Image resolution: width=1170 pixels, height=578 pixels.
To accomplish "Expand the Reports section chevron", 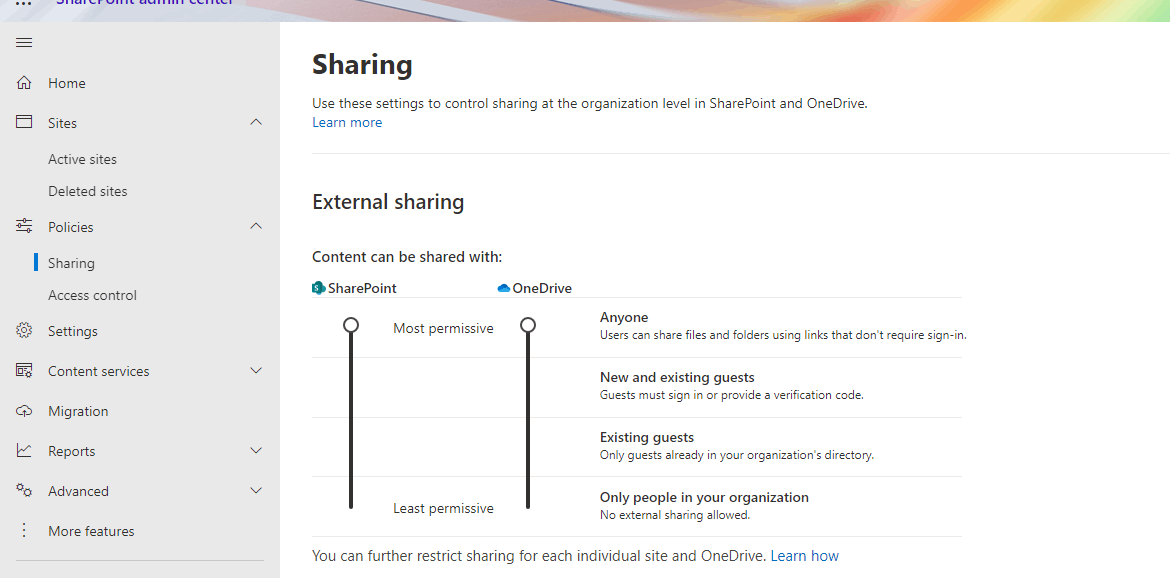I will [256, 450].
